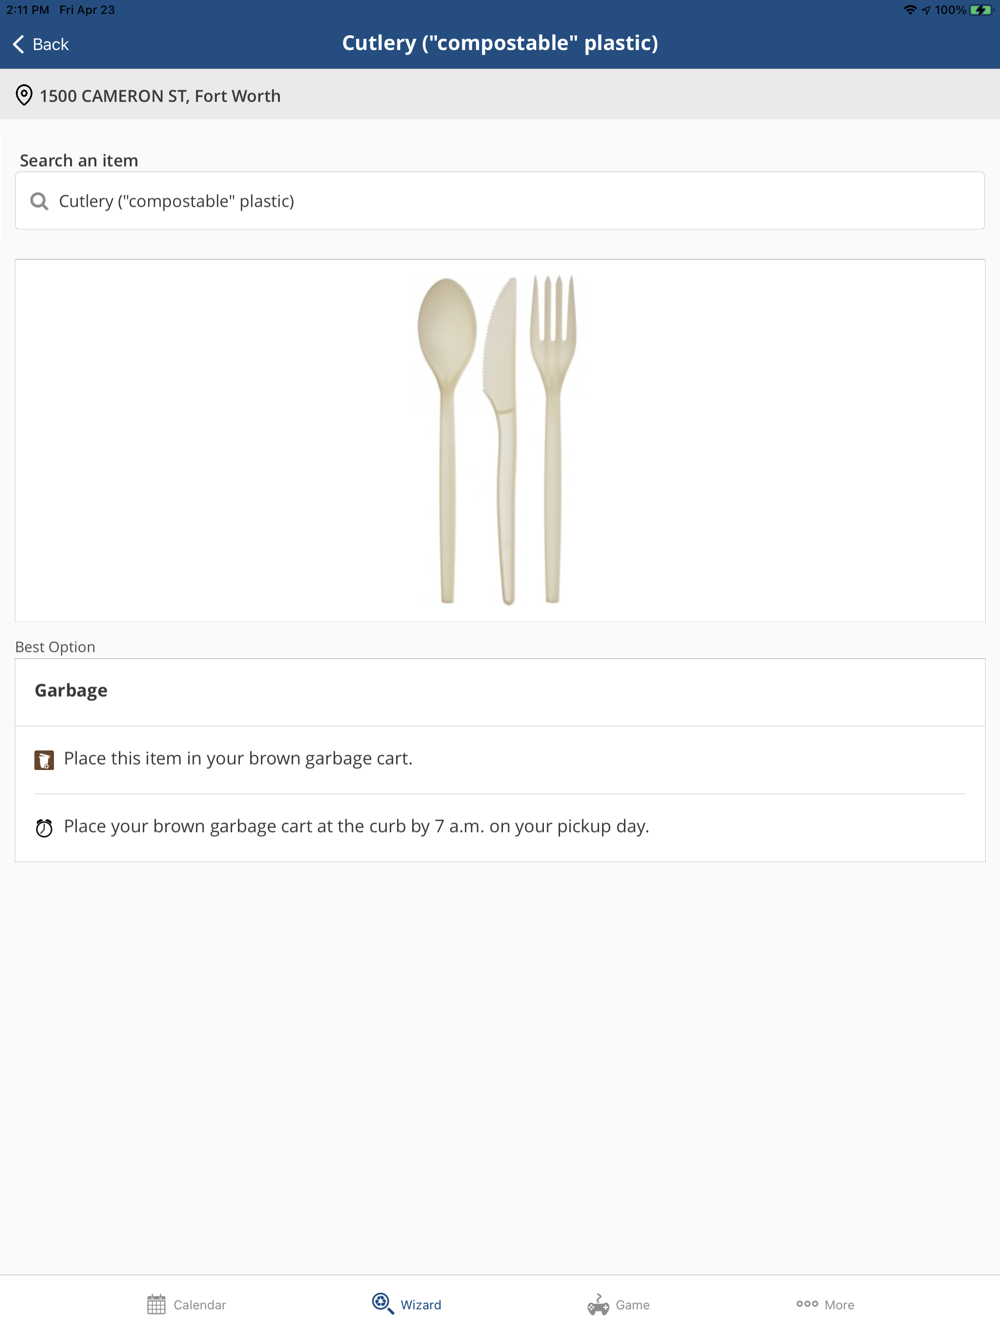This screenshot has height=1334, width=1000.
Task: Go Back to previous screen
Action: coord(50,44)
